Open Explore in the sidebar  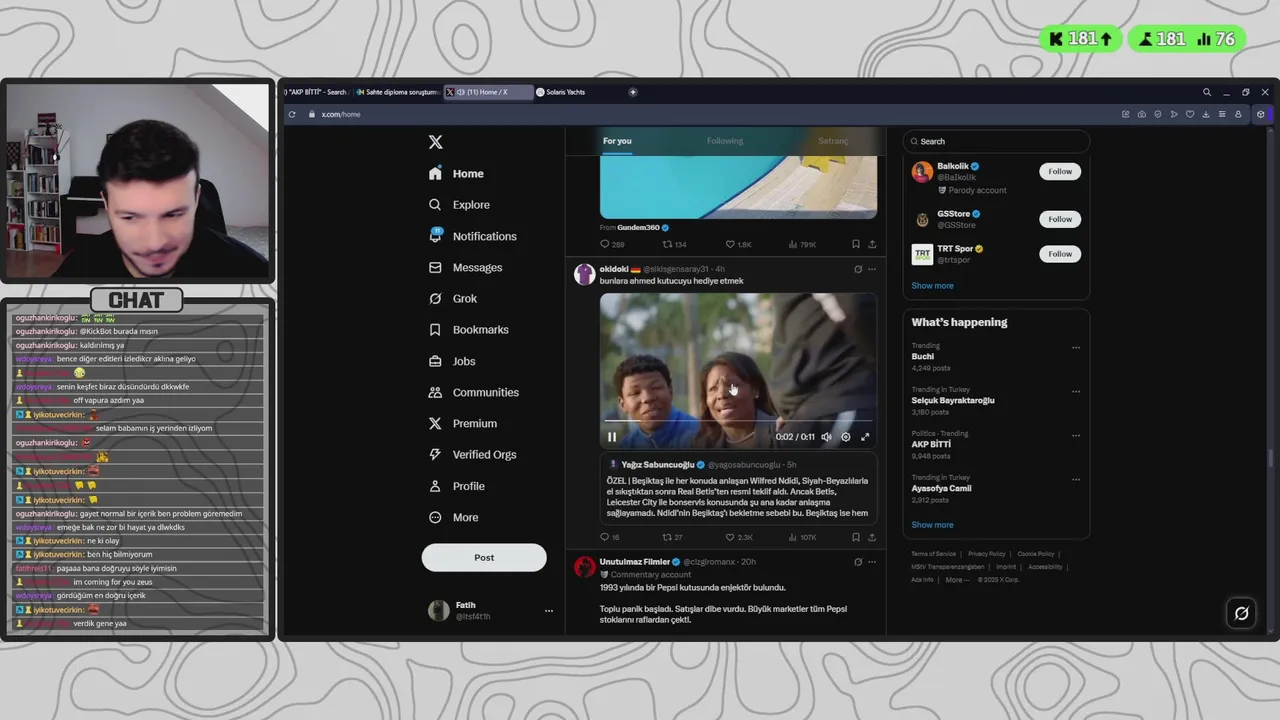(x=459, y=204)
